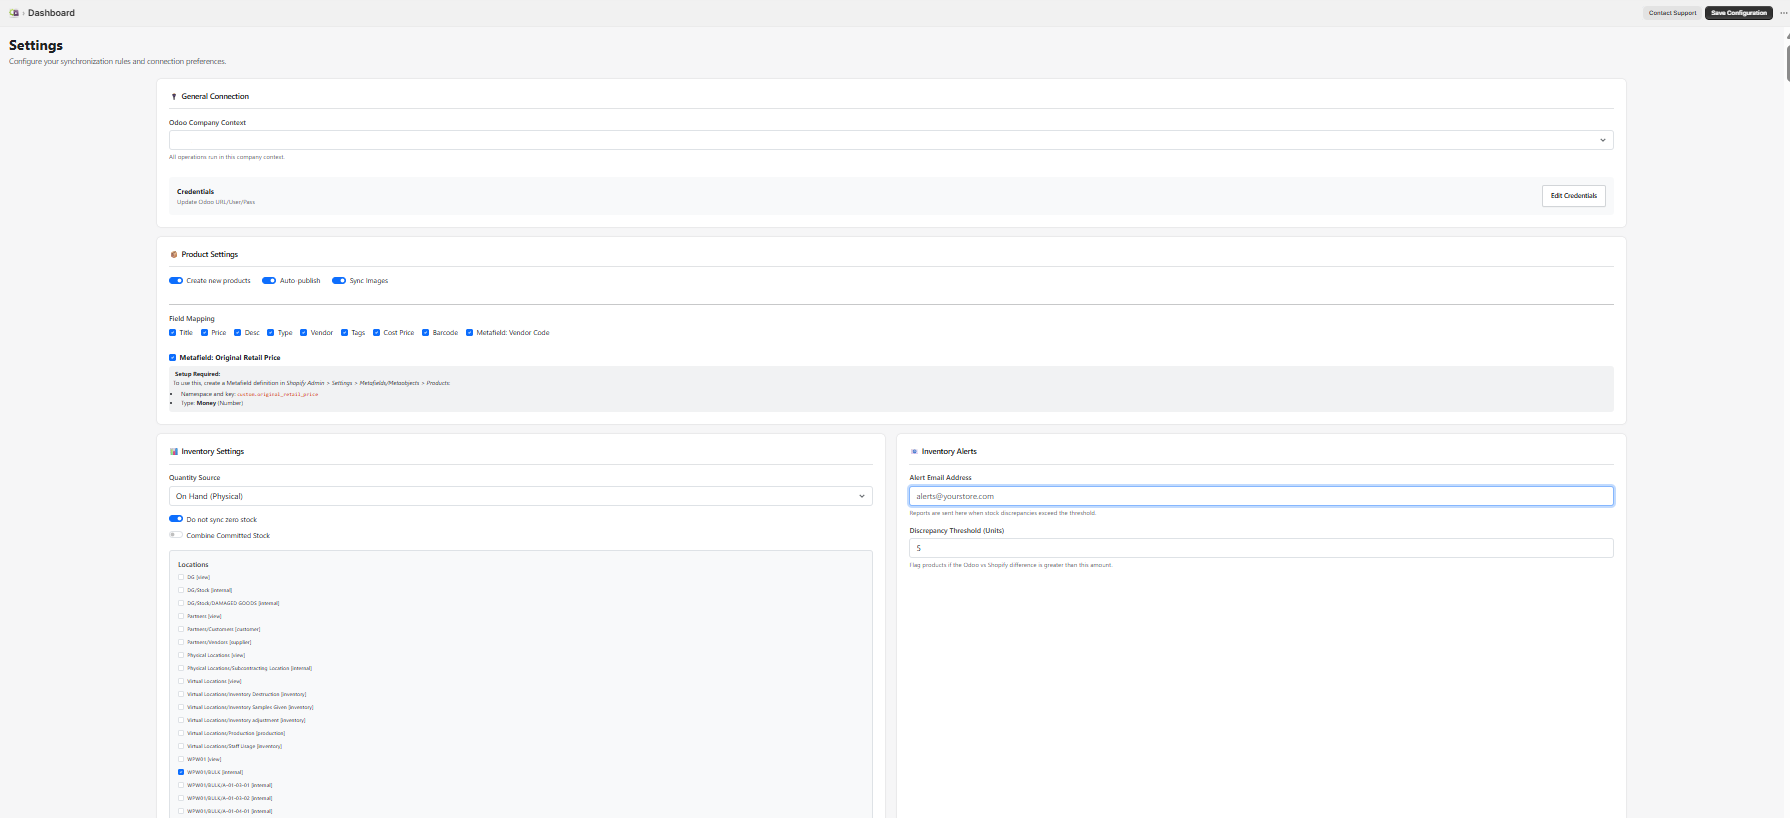Click the Edit Credentials button
This screenshot has height=818, width=1790.
[x=1573, y=196]
